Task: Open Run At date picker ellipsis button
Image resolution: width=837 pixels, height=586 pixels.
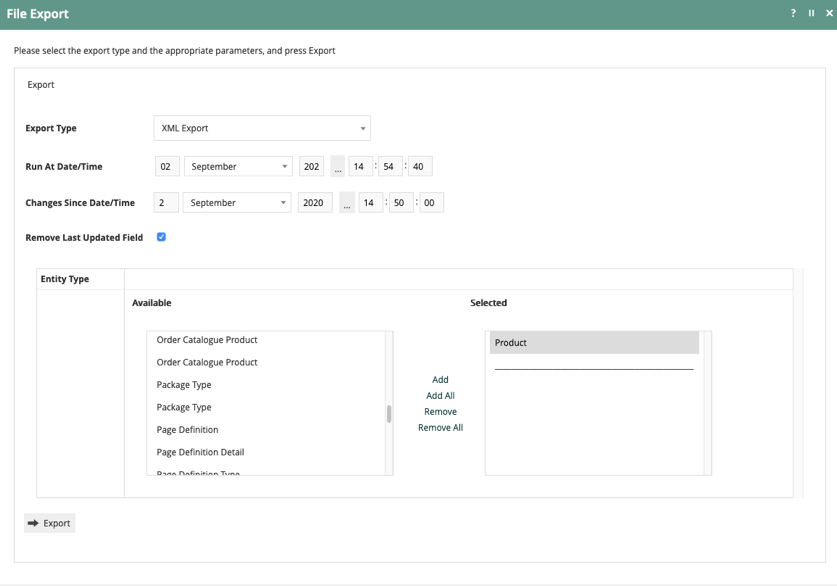Action: tap(338, 167)
